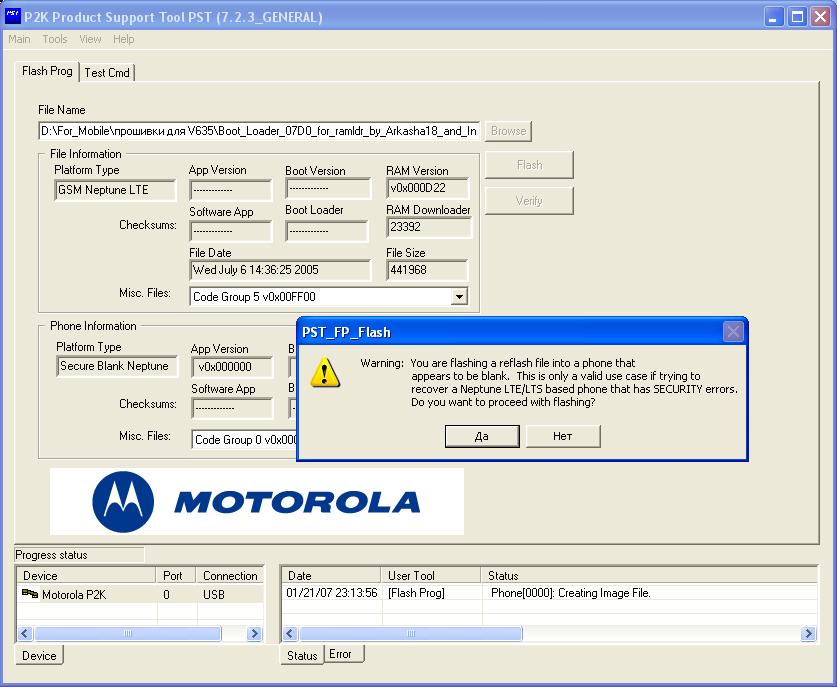837x687 pixels.
Task: Click the PST application icon in title bar
Action: [x=13, y=17]
